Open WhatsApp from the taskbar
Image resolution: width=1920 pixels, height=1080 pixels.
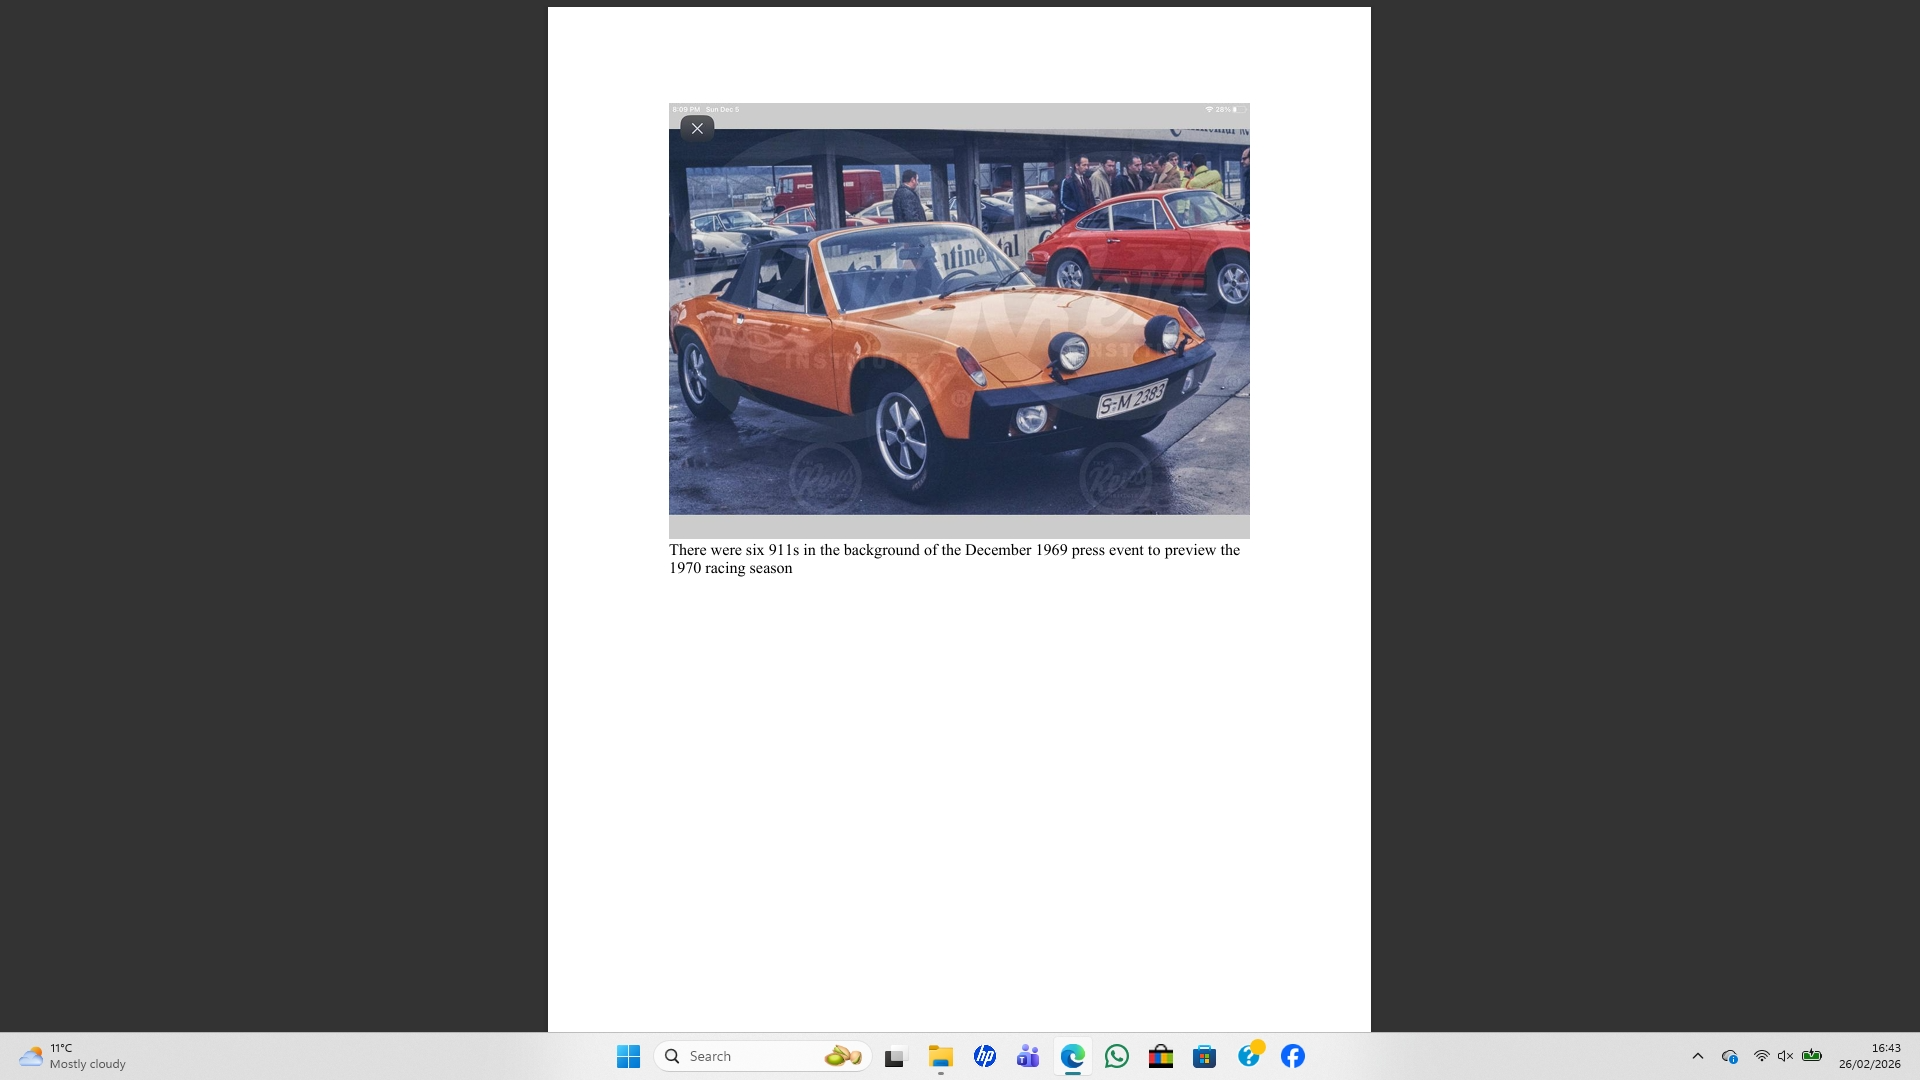pyautogui.click(x=1116, y=1056)
